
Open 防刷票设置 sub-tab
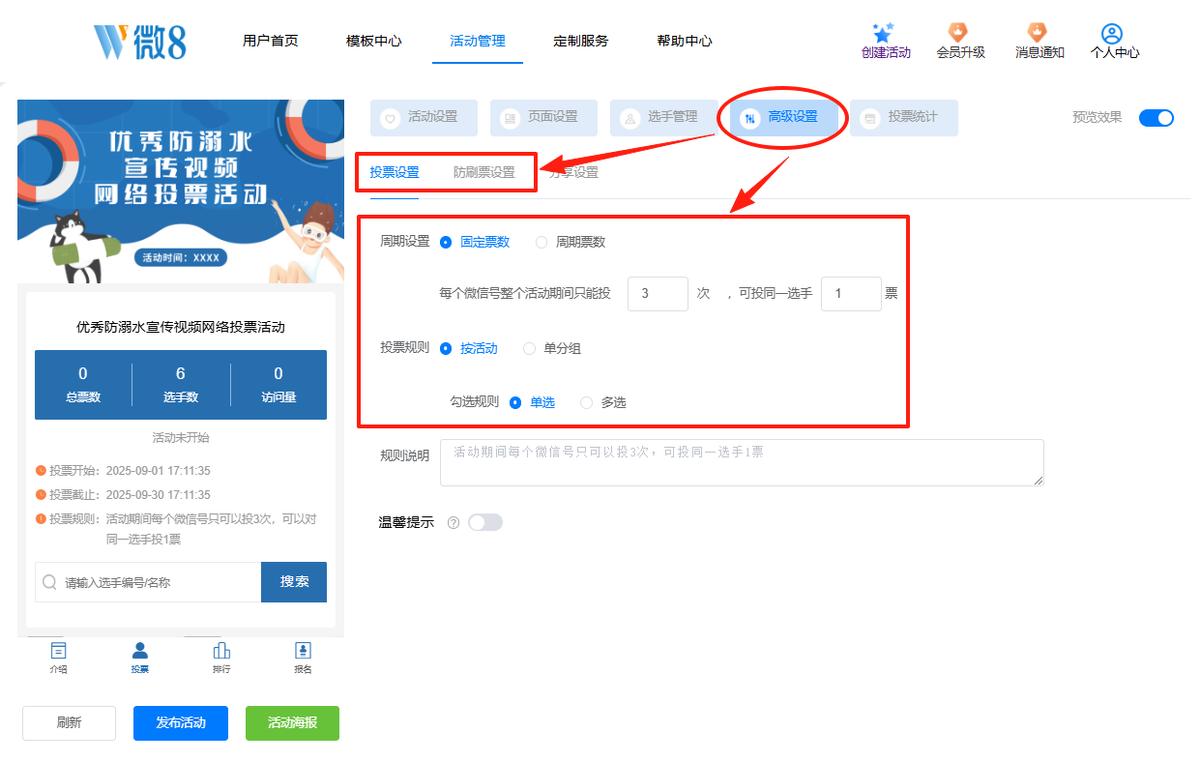click(484, 172)
